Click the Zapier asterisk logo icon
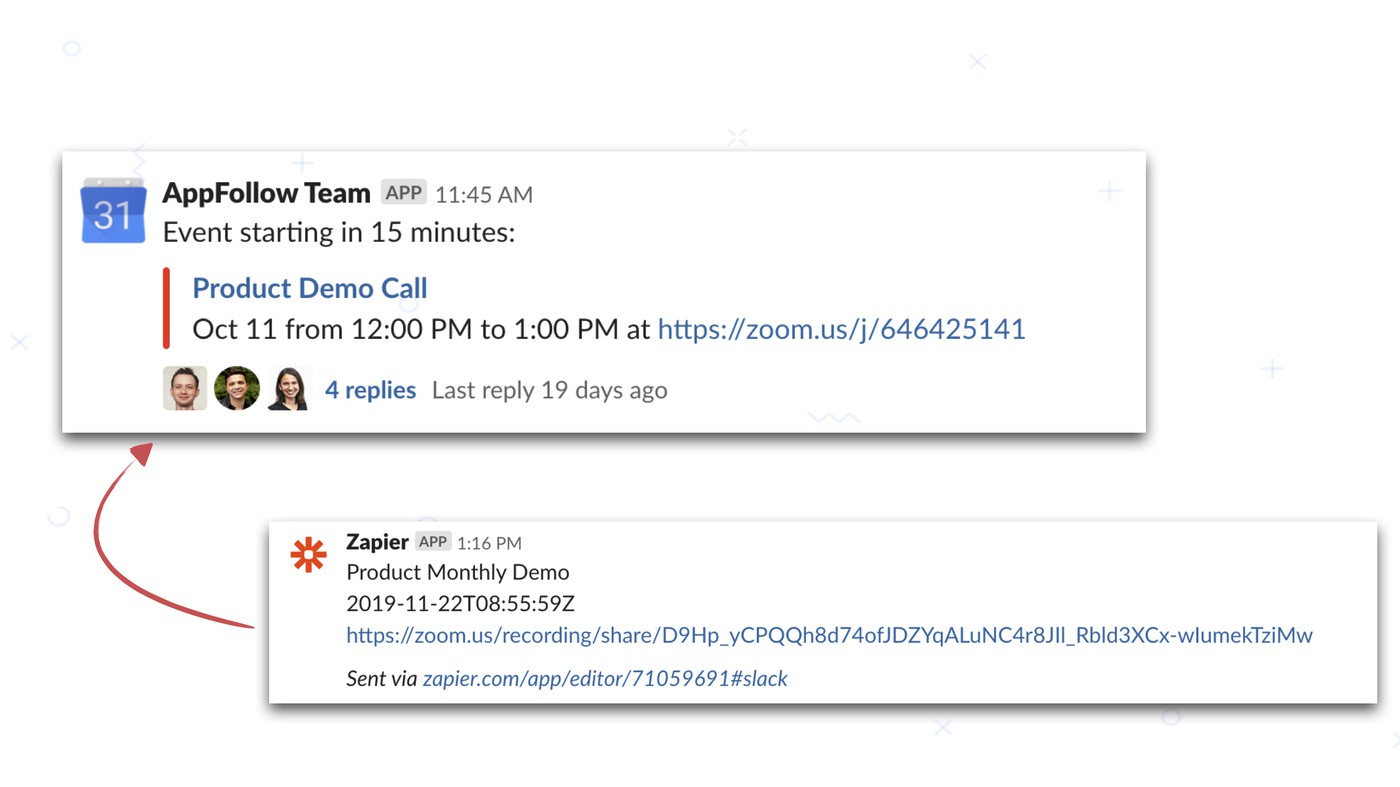Viewport: 1400px width, 787px height. [x=308, y=554]
